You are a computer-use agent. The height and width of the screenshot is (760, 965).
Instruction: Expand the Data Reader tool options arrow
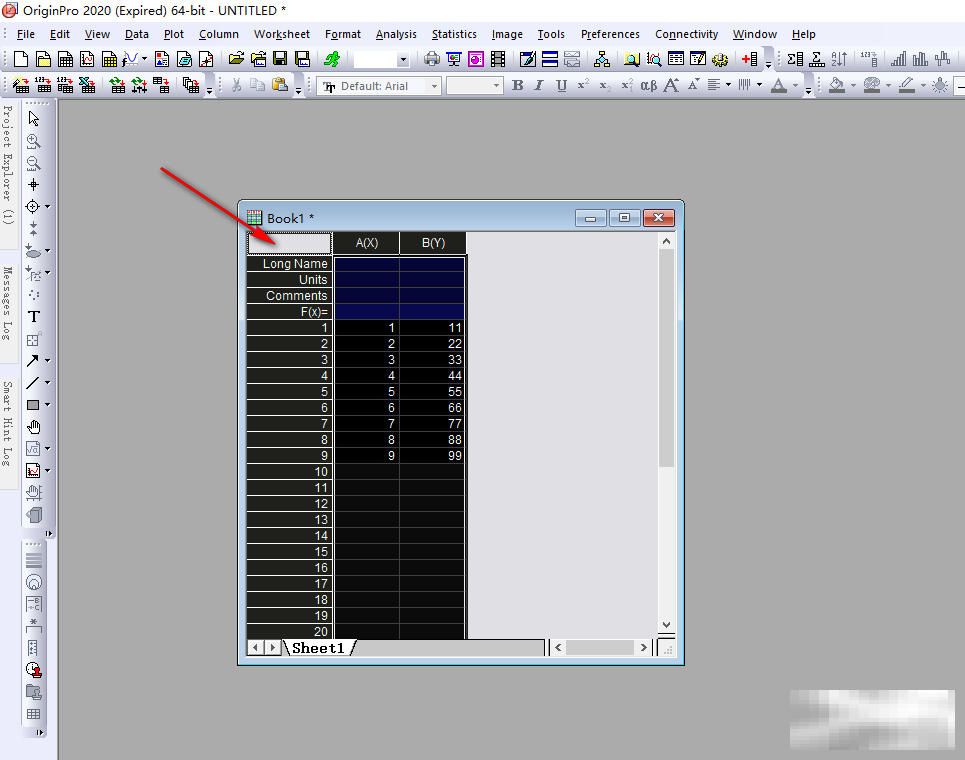[47, 207]
